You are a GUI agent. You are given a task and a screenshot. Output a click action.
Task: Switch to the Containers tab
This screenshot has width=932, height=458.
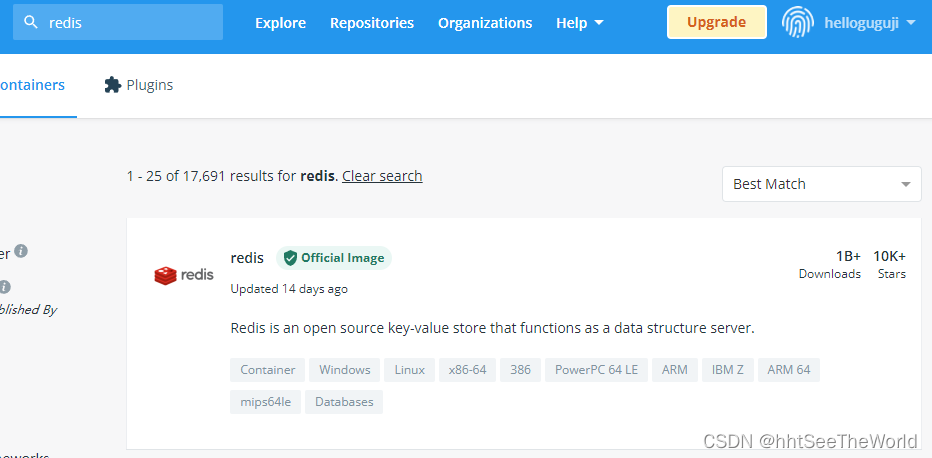point(32,85)
